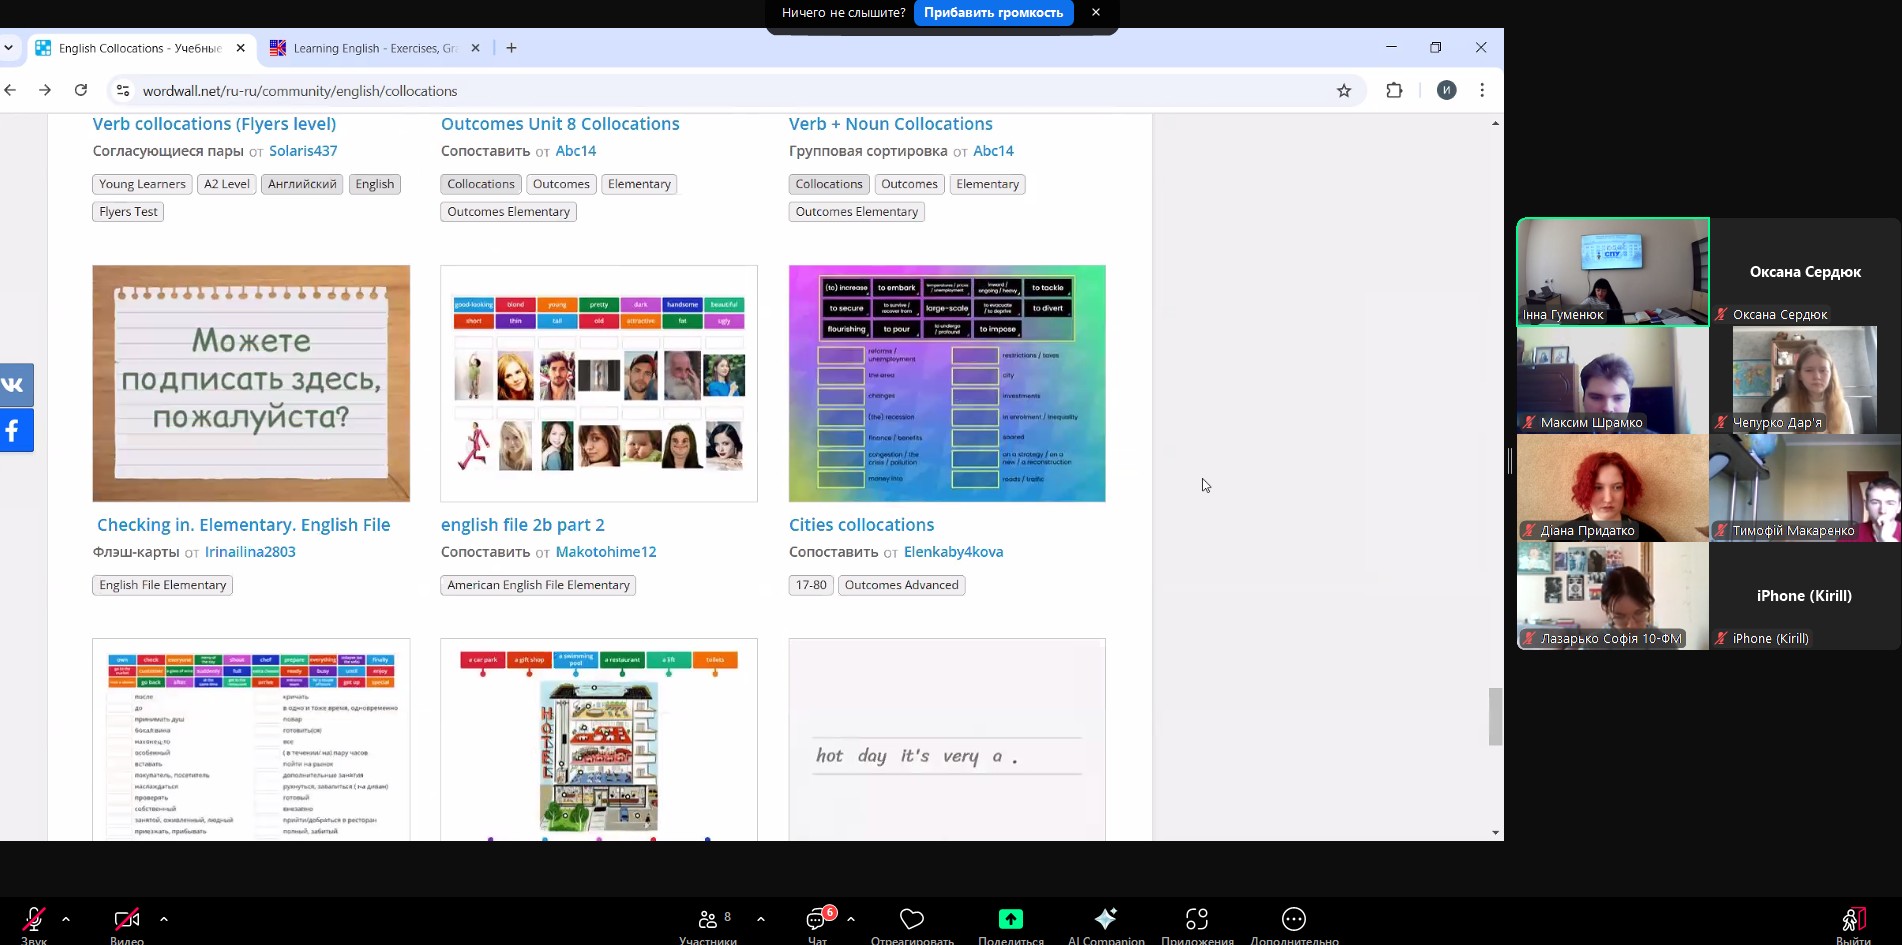This screenshot has height=945, width=1902.
Task: Open english file 2b part 2 link
Action: pyautogui.click(x=522, y=525)
